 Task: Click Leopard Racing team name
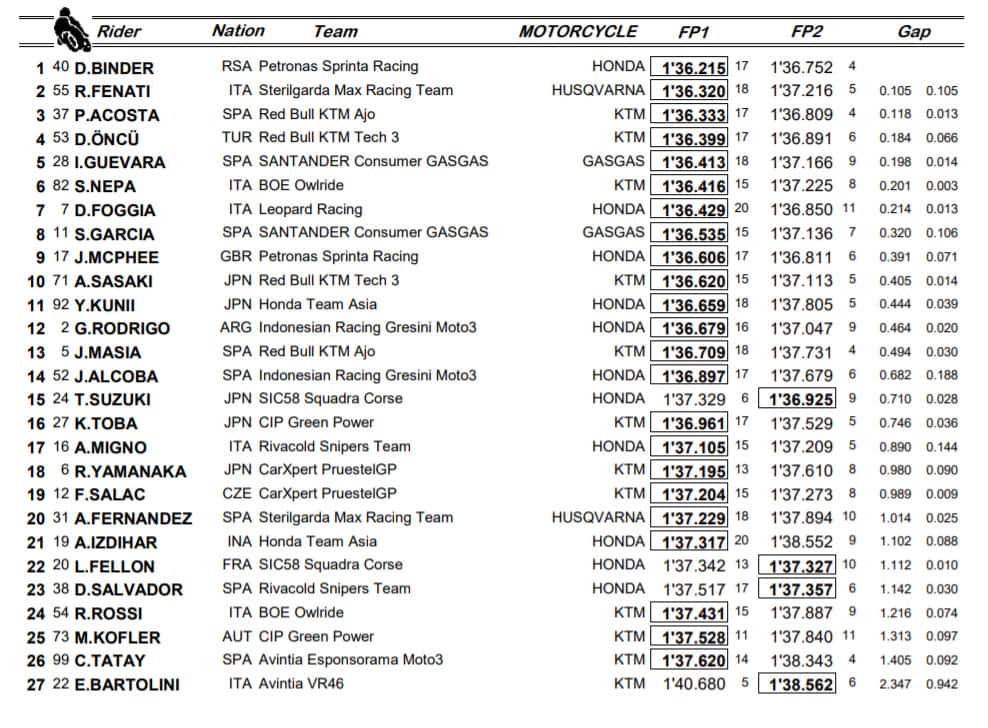coord(310,209)
